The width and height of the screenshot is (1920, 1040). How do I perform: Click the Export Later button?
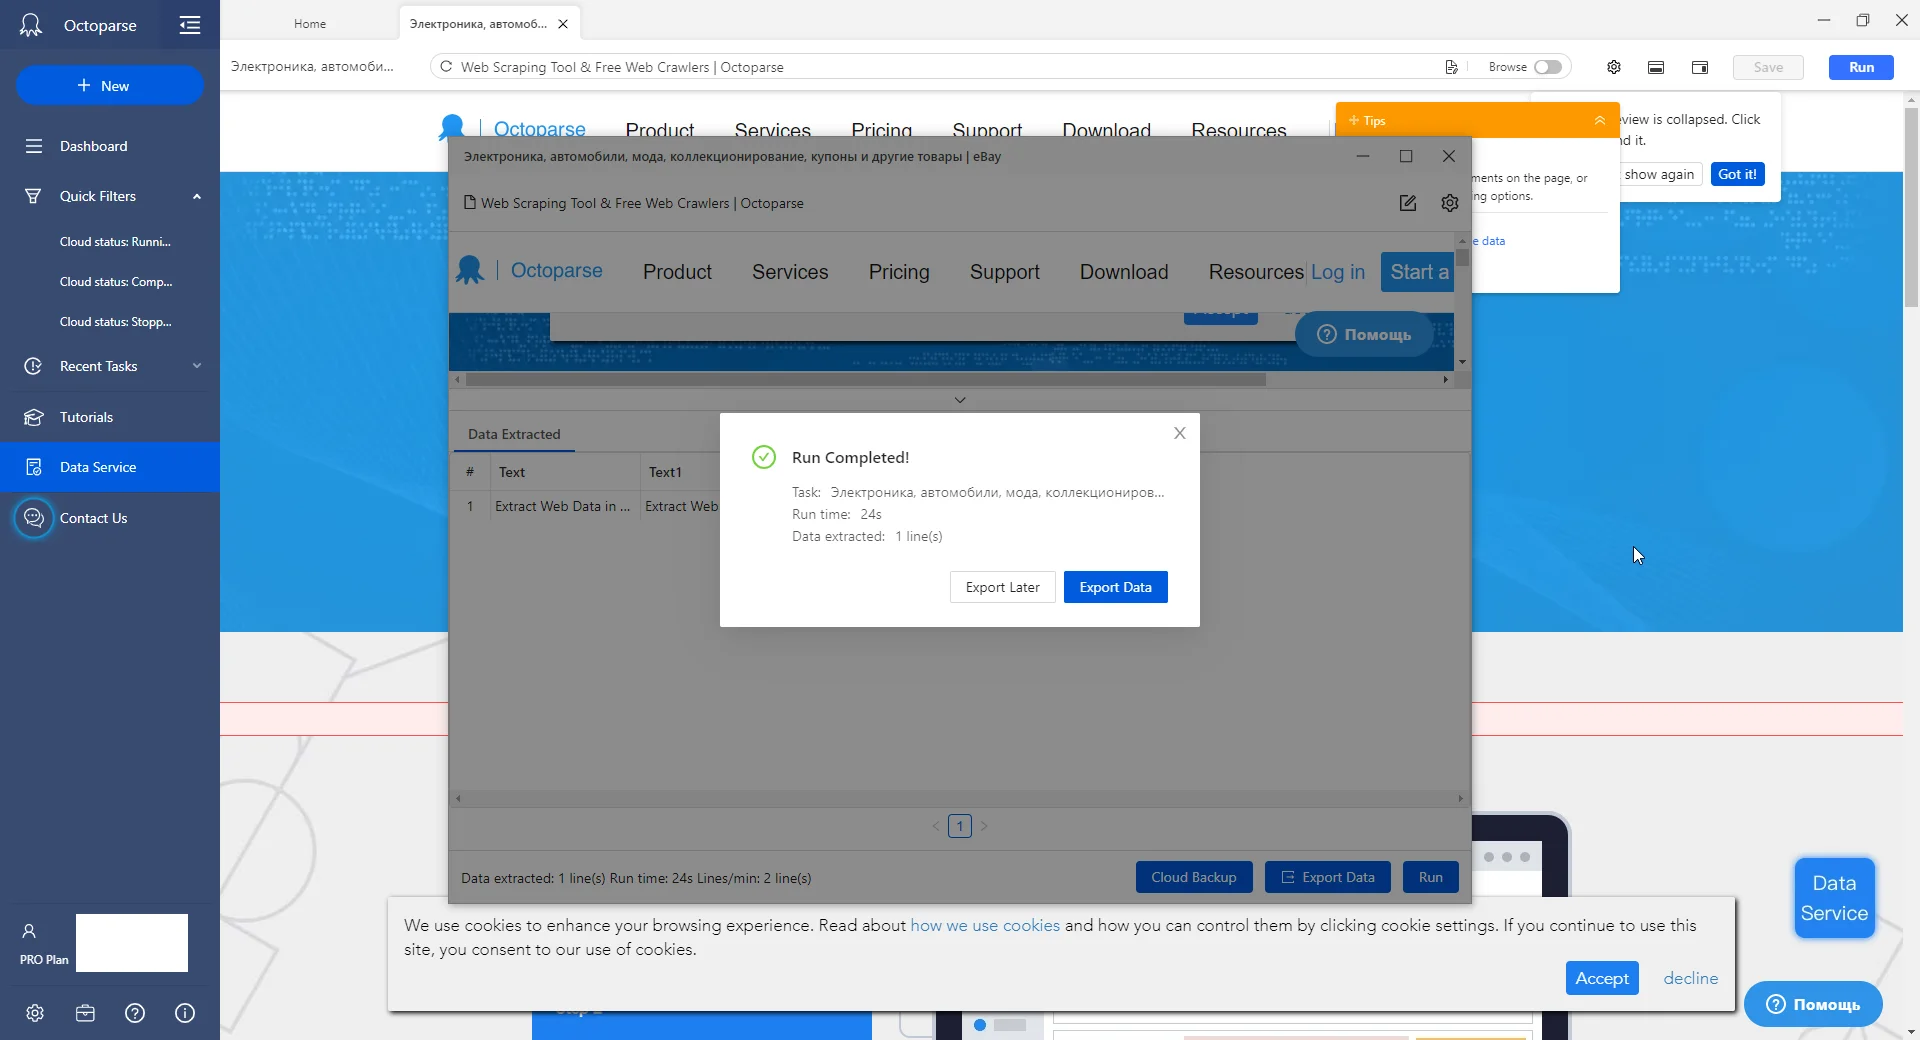1003,587
